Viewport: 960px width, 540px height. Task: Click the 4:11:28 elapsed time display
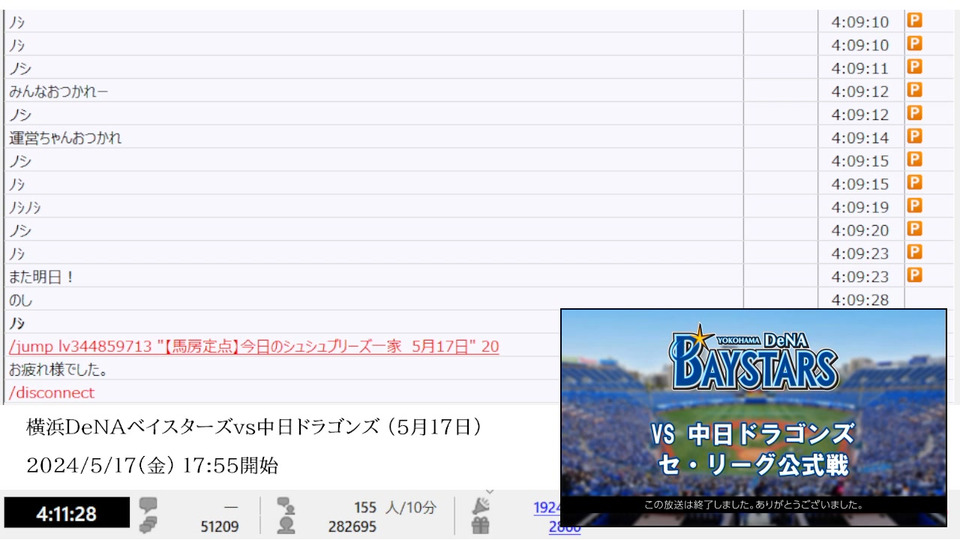click(x=67, y=513)
